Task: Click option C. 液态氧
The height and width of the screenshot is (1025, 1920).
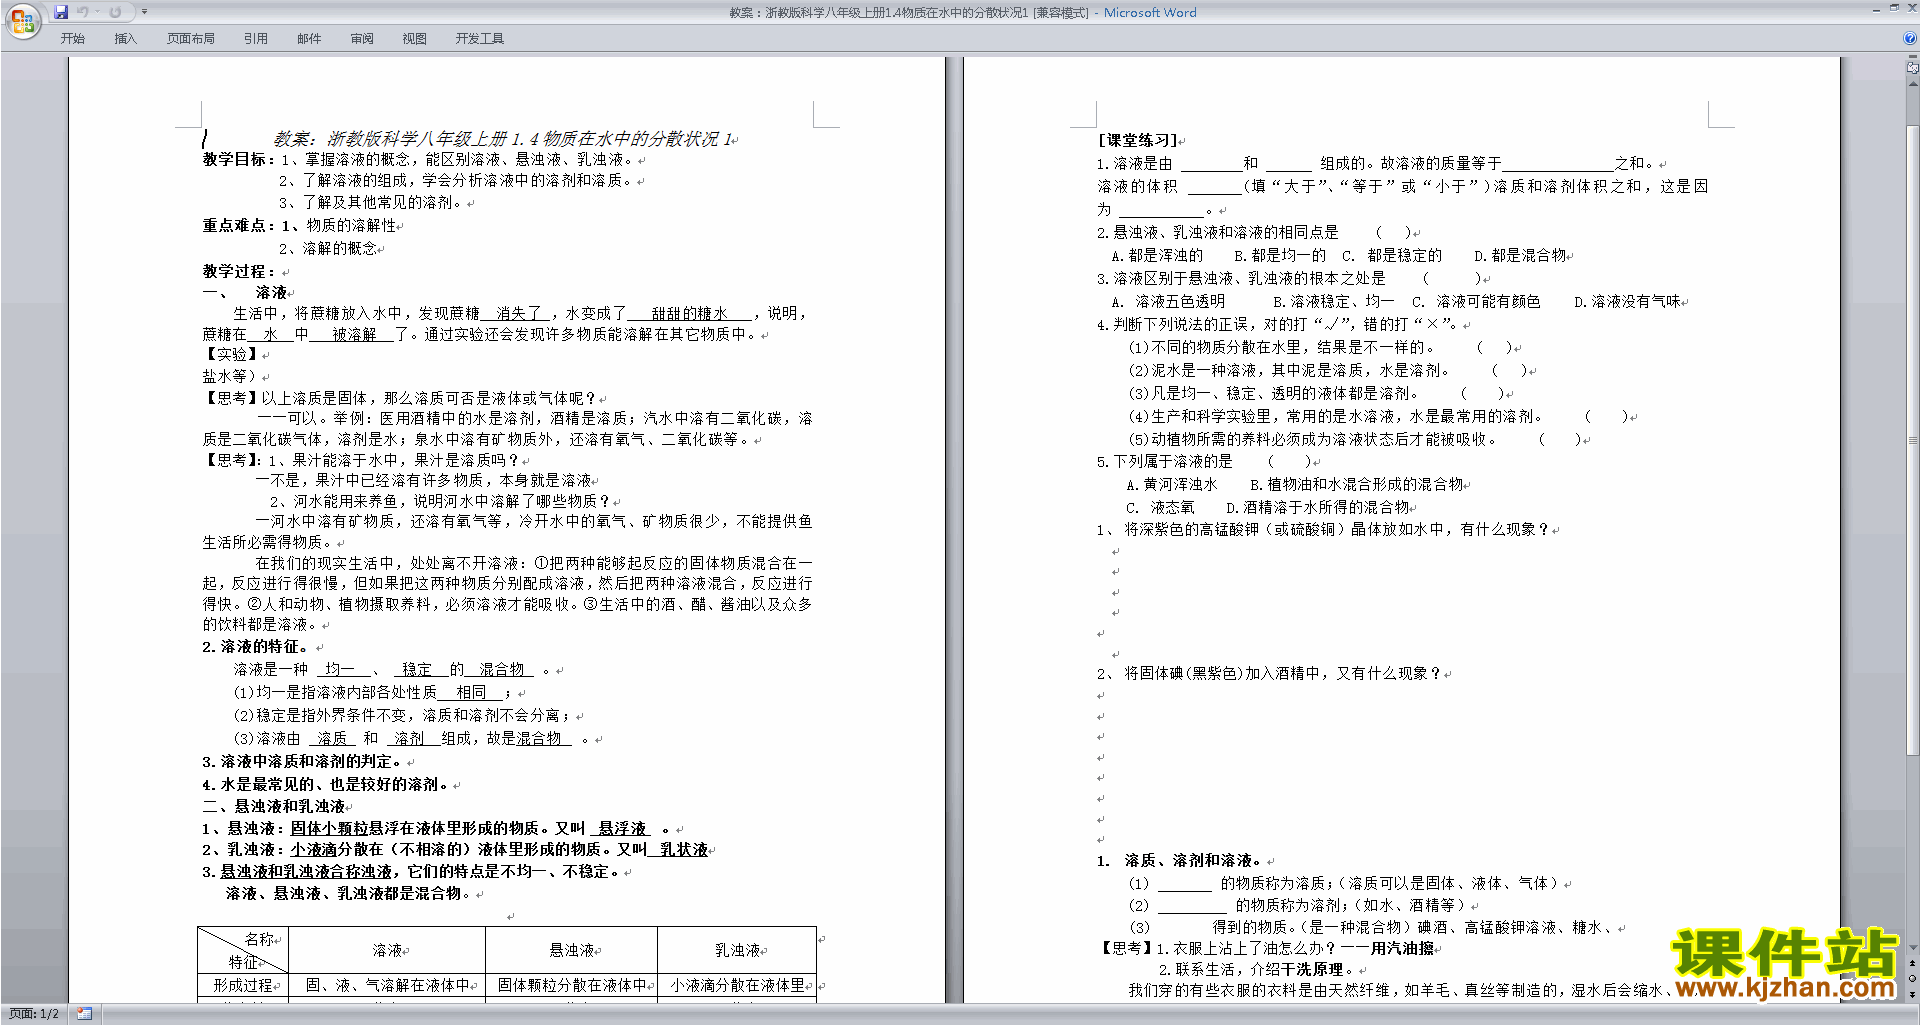Action: 1160,508
